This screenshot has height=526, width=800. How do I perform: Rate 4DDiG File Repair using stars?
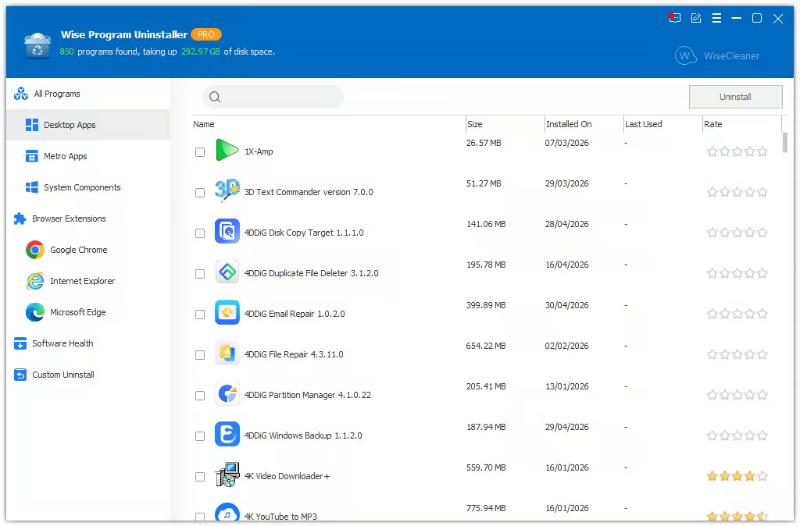(x=737, y=355)
